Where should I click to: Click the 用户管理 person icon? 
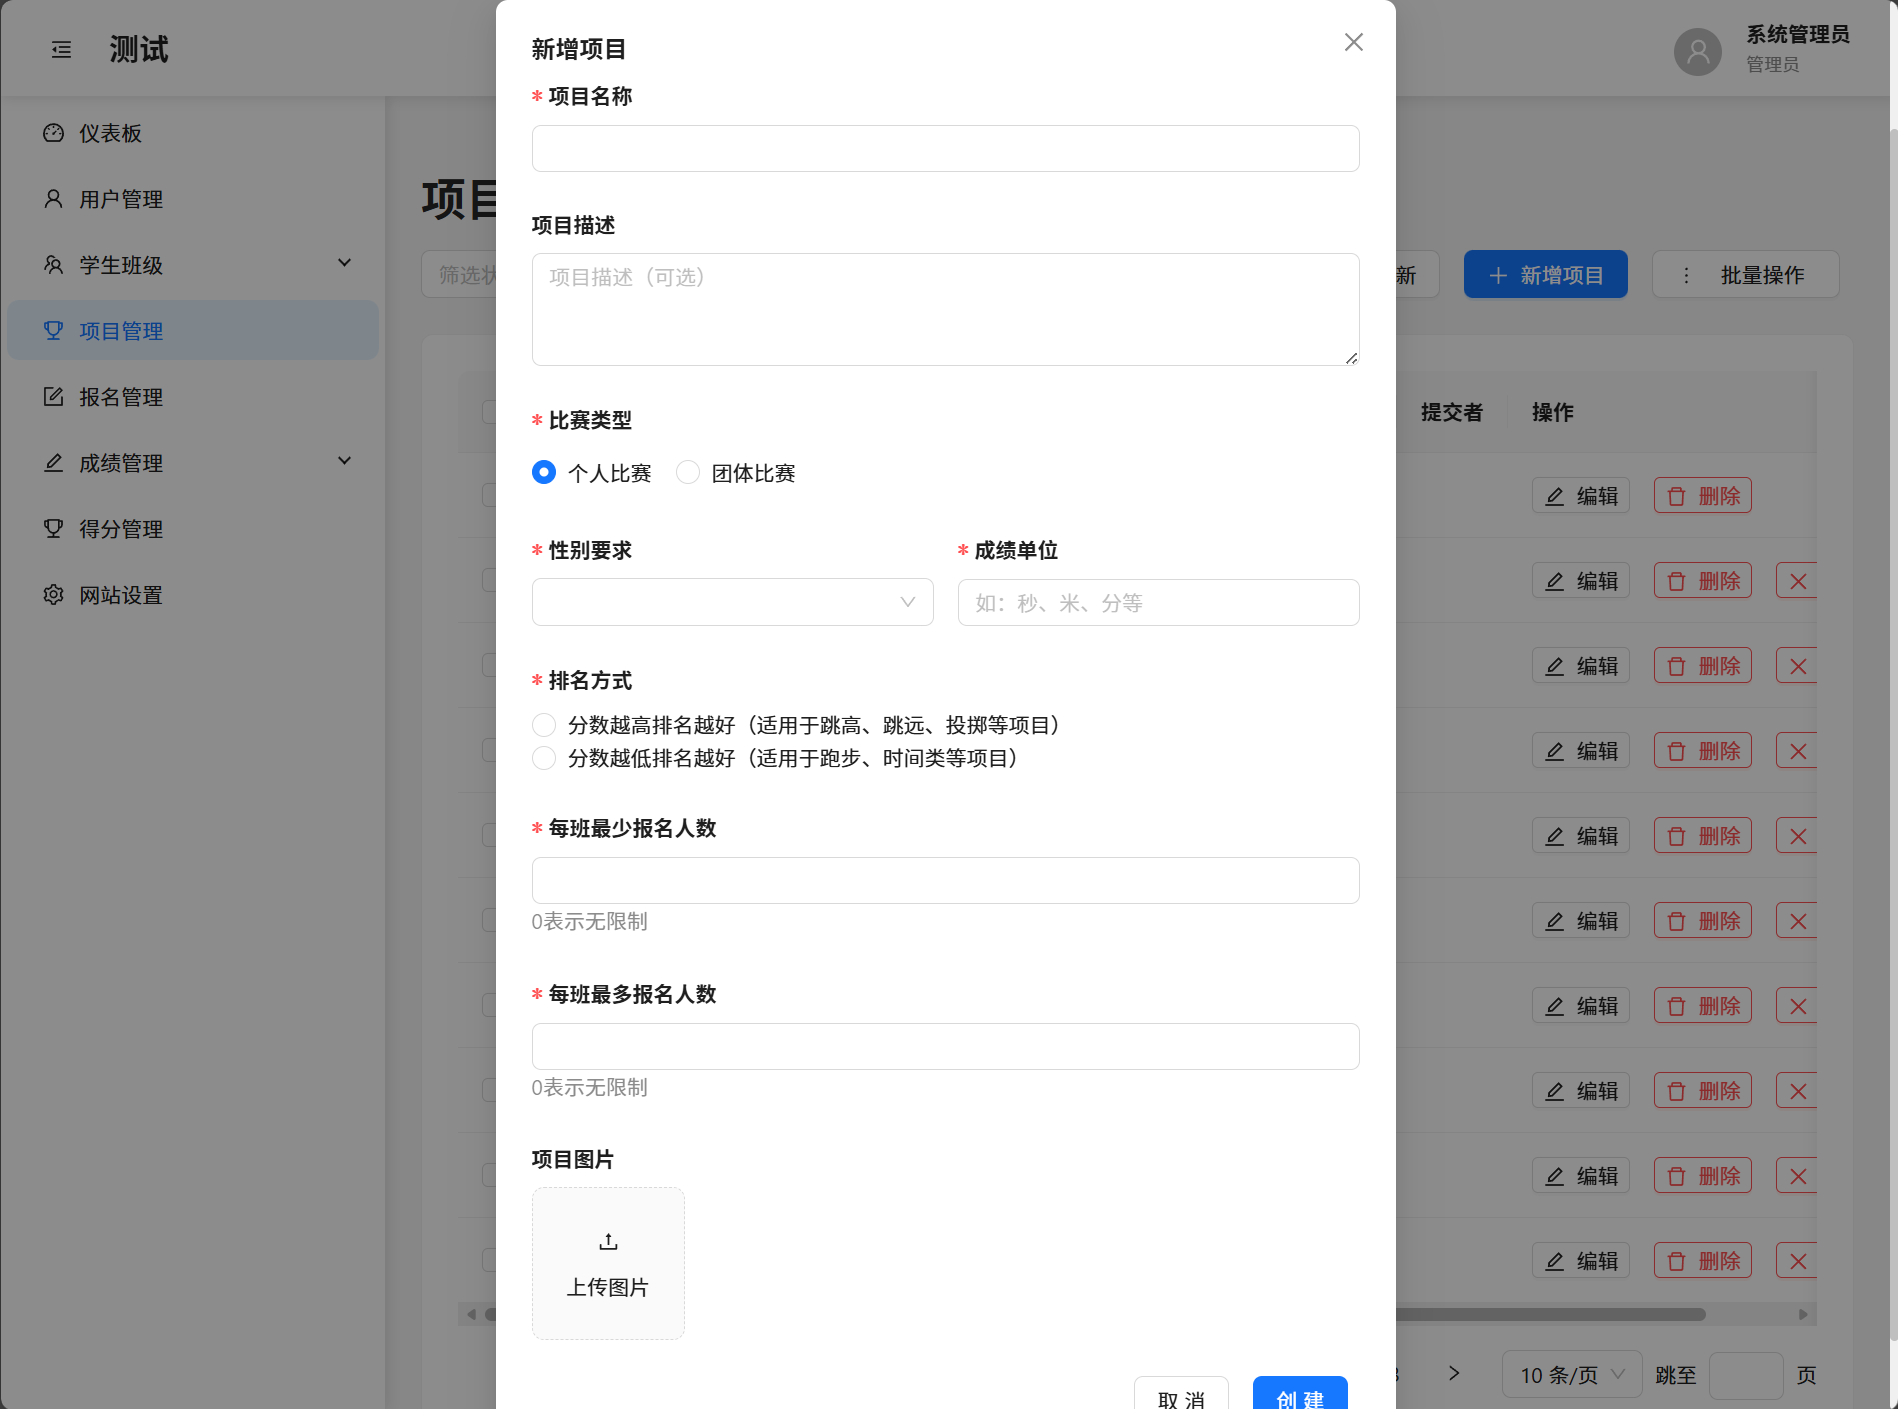pos(54,199)
